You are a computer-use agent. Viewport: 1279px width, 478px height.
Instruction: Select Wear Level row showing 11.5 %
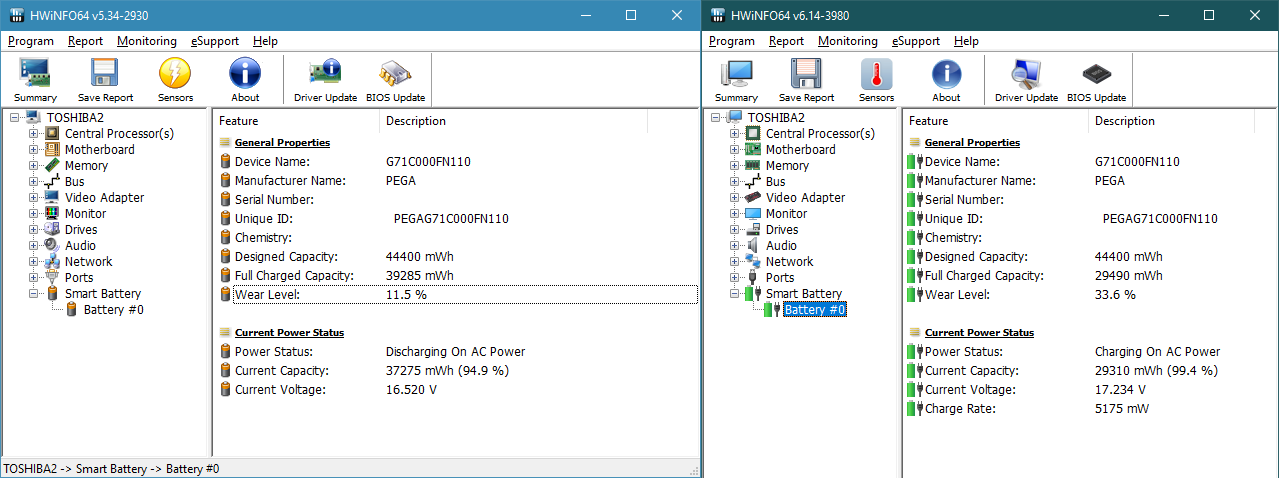tap(458, 295)
